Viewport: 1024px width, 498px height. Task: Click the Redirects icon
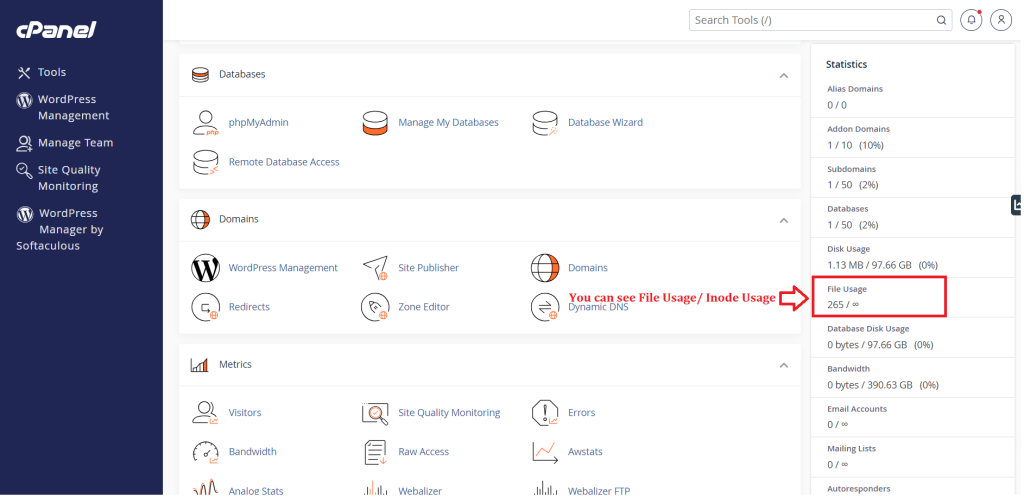click(x=206, y=307)
